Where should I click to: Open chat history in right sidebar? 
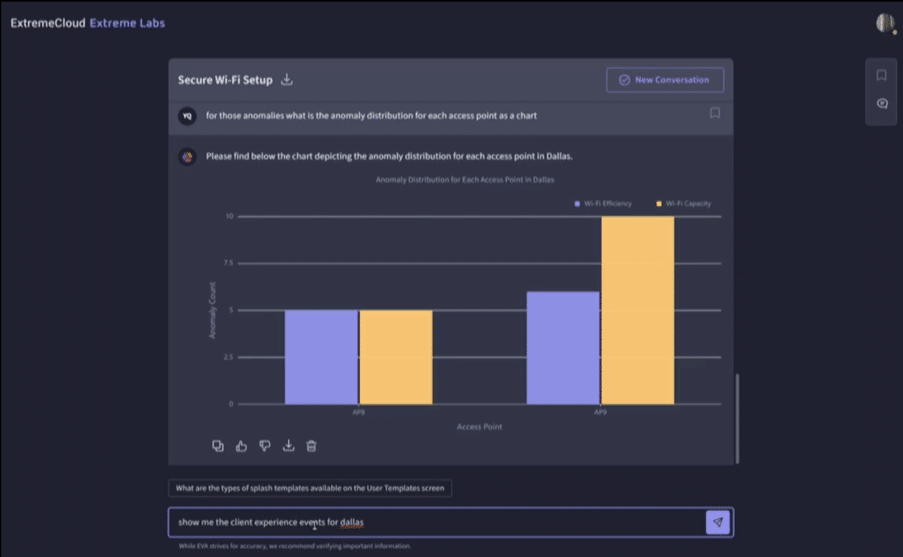click(881, 104)
